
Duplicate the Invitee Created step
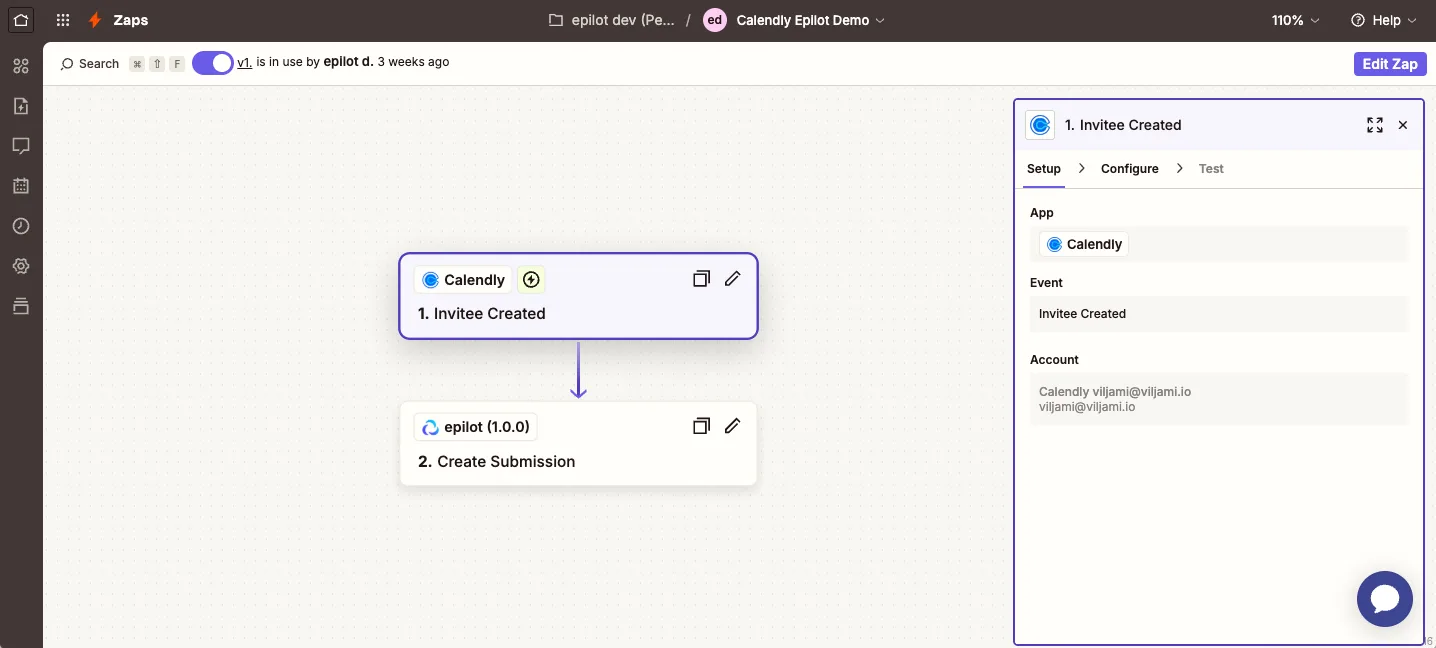pos(701,279)
